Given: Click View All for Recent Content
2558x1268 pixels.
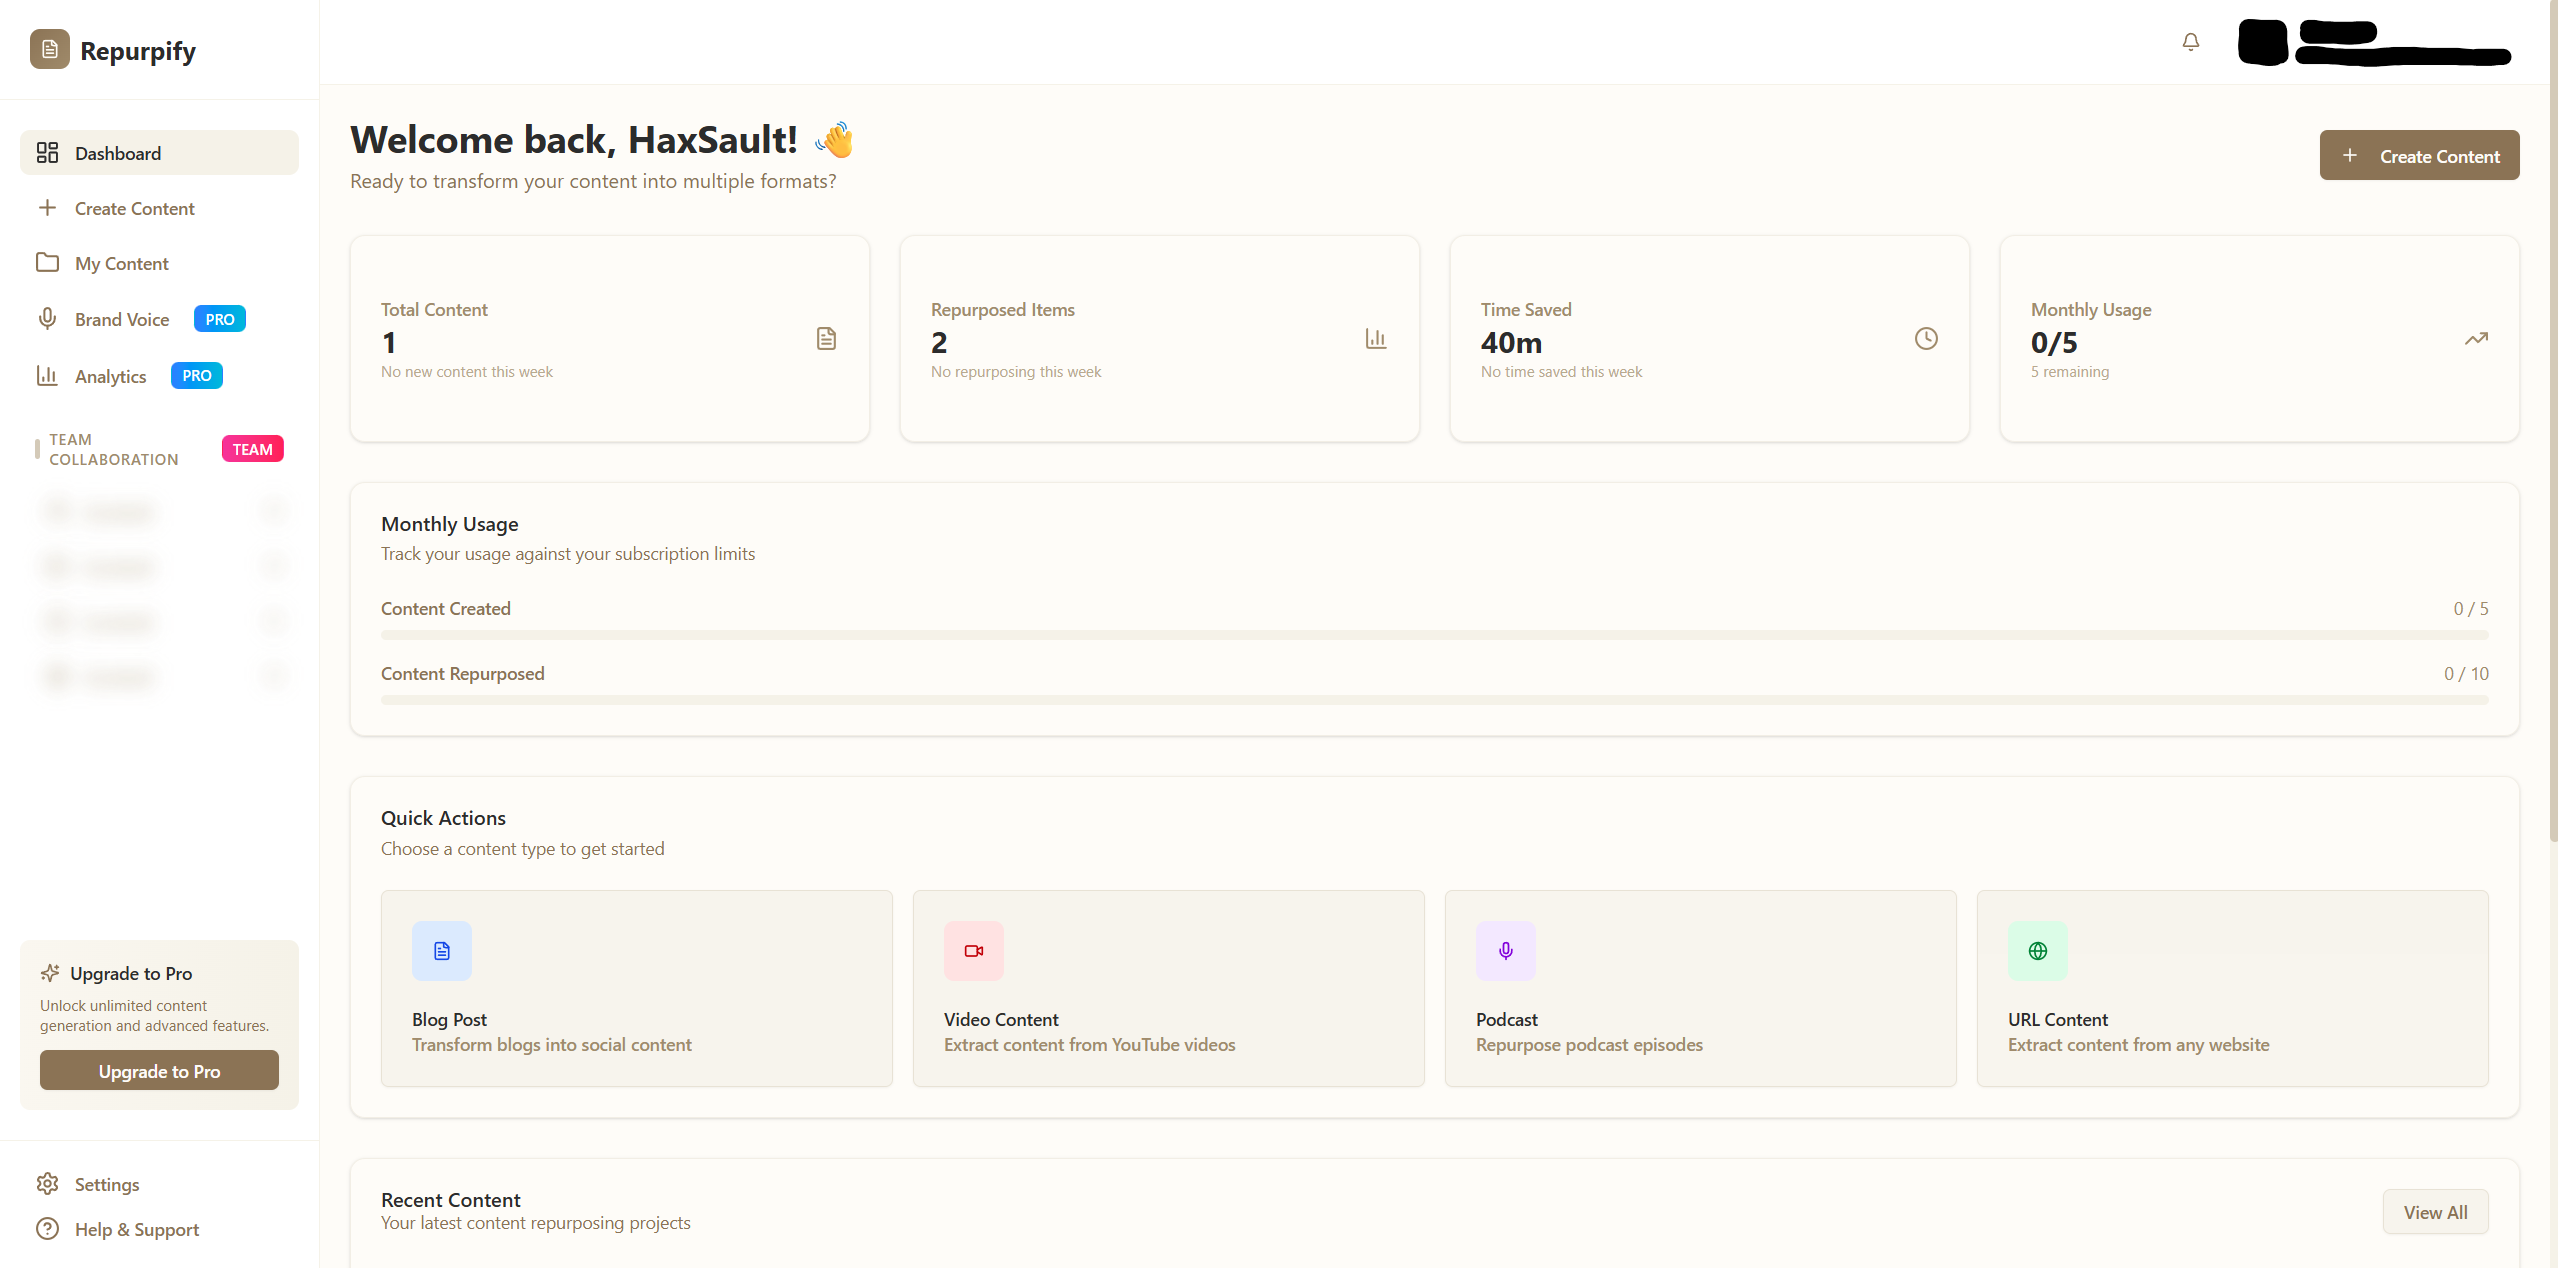Looking at the screenshot, I should pos(2434,1212).
